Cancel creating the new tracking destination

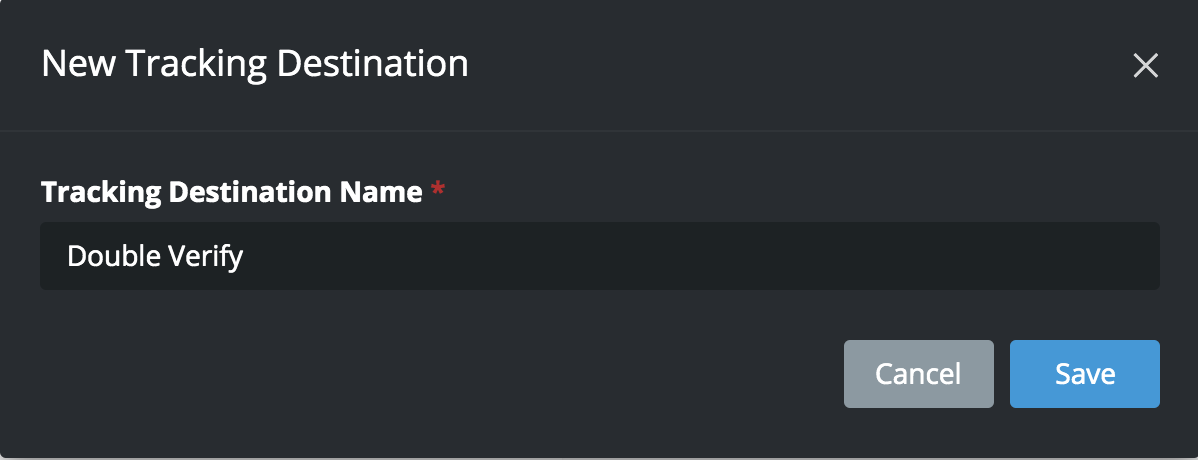click(918, 374)
